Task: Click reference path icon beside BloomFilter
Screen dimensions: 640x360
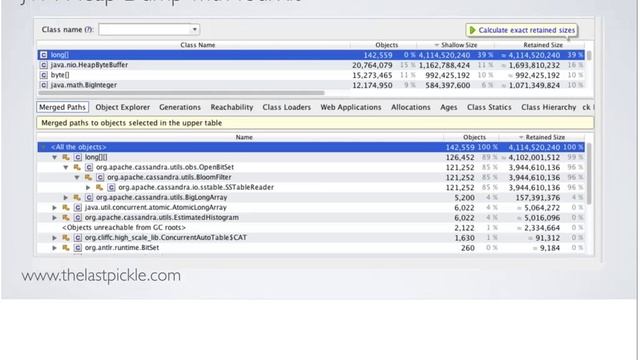Action: (x=88, y=177)
